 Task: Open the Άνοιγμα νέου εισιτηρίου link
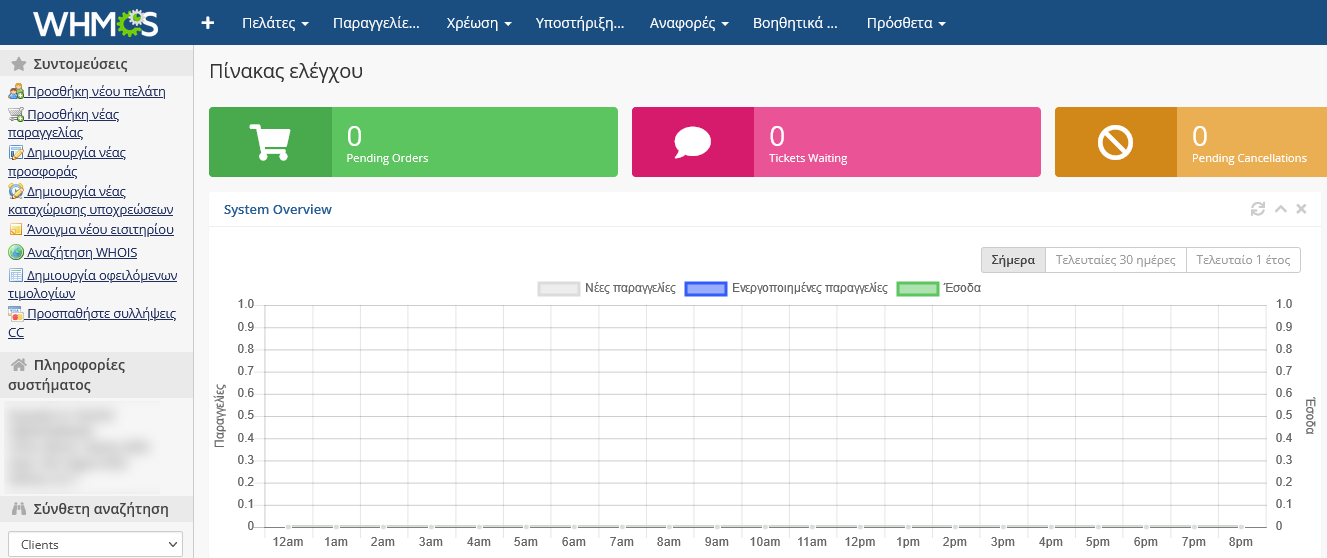click(x=100, y=229)
